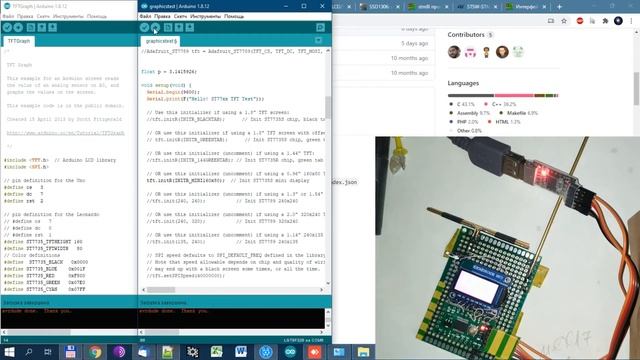Click vertical scrollbar thumb in graphicstest editor
This screenshot has height=360, width=640.
328,107
